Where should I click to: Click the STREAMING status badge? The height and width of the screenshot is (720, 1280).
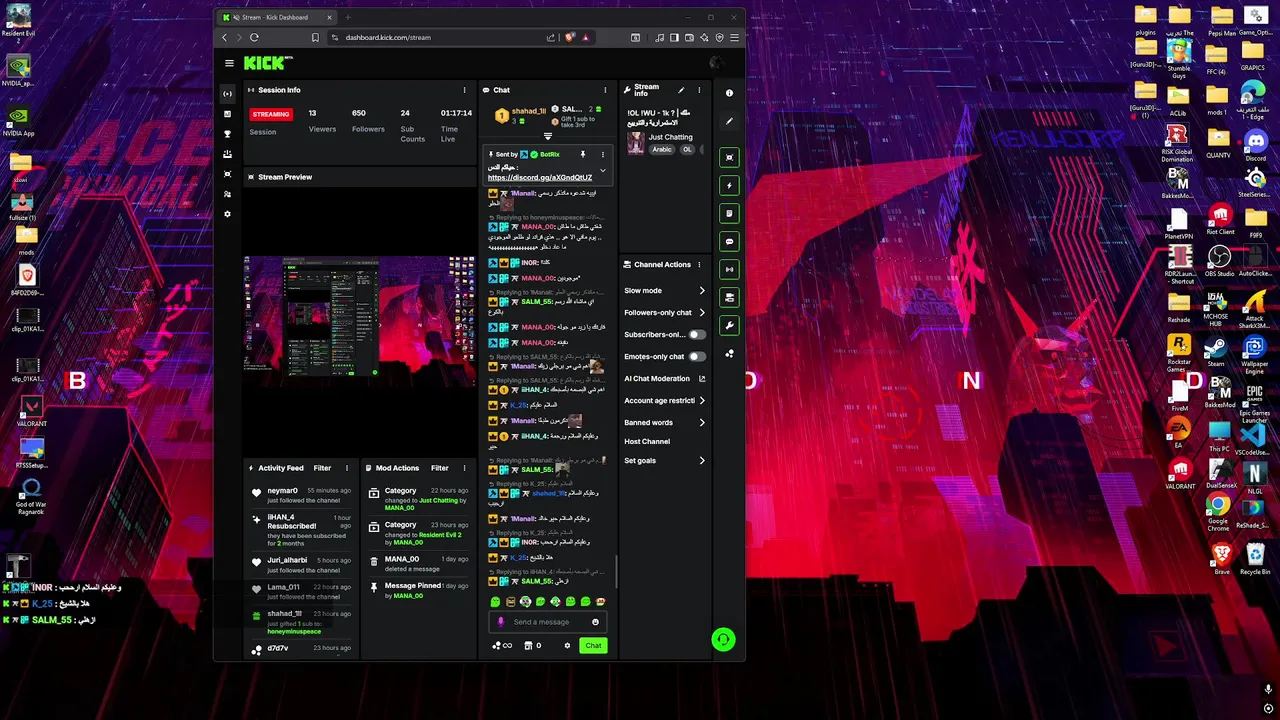pyautogui.click(x=270, y=114)
